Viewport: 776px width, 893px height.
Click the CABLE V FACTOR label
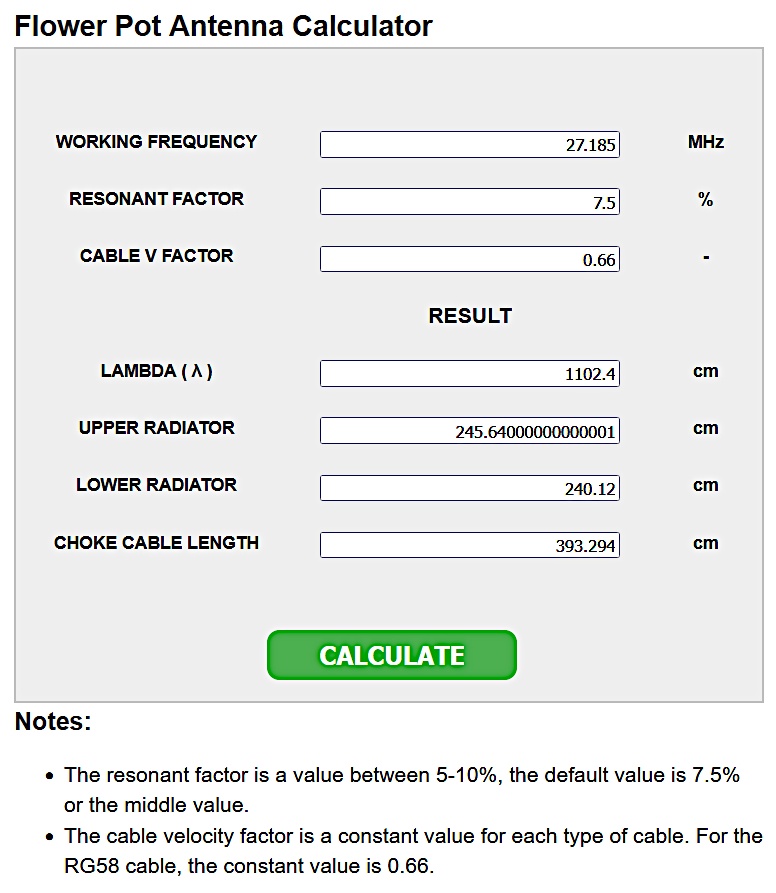[x=156, y=256]
